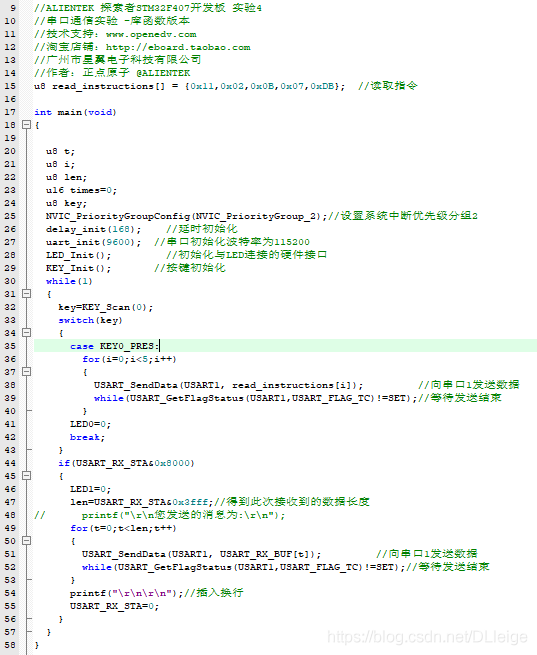
Task: Click USART_SendData with read_instructions[i]
Action: [228, 385]
